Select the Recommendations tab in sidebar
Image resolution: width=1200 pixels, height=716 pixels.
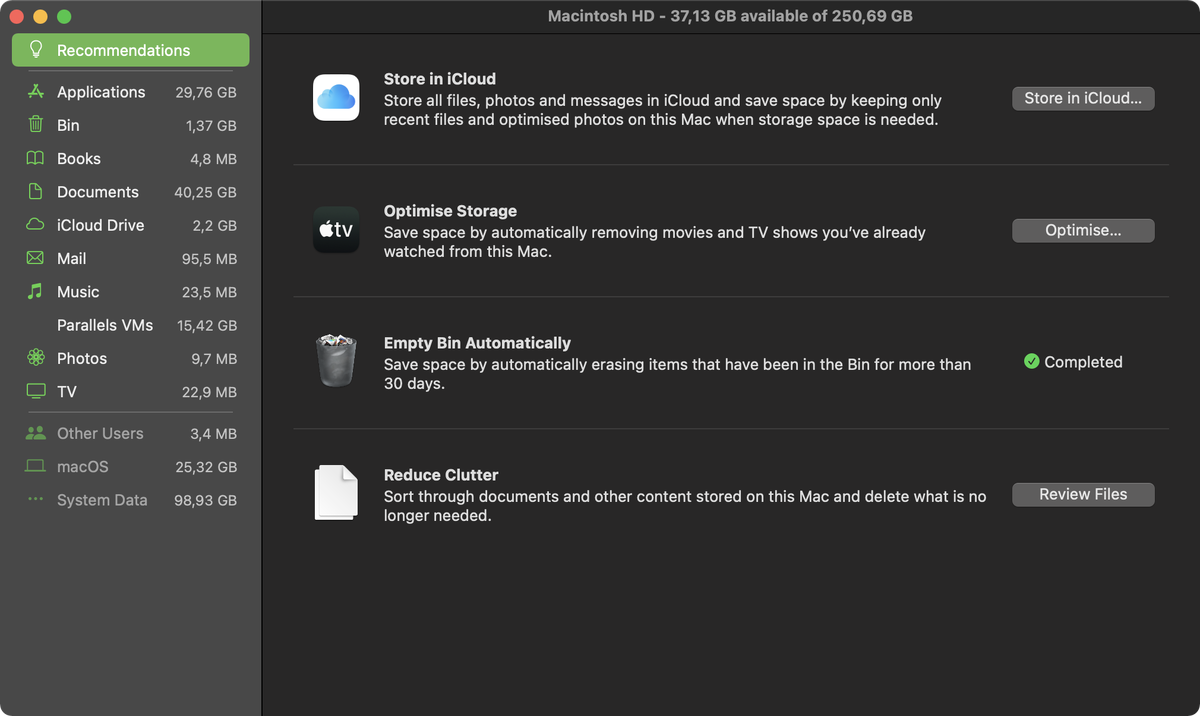131,50
